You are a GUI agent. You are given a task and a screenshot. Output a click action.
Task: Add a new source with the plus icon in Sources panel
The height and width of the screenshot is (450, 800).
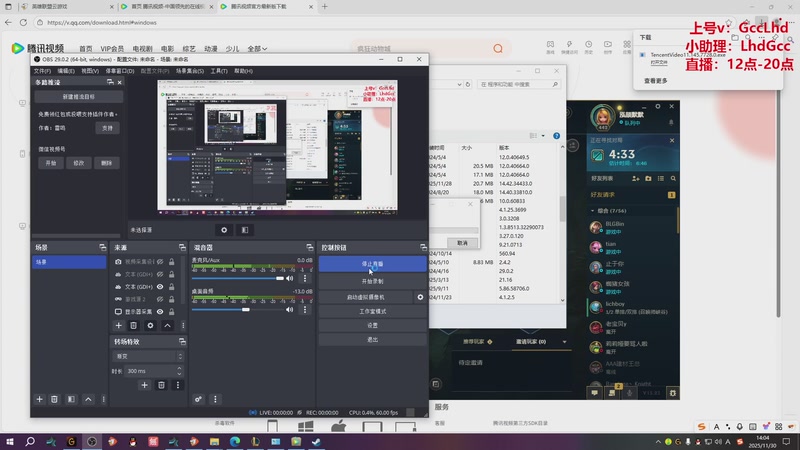pos(118,326)
